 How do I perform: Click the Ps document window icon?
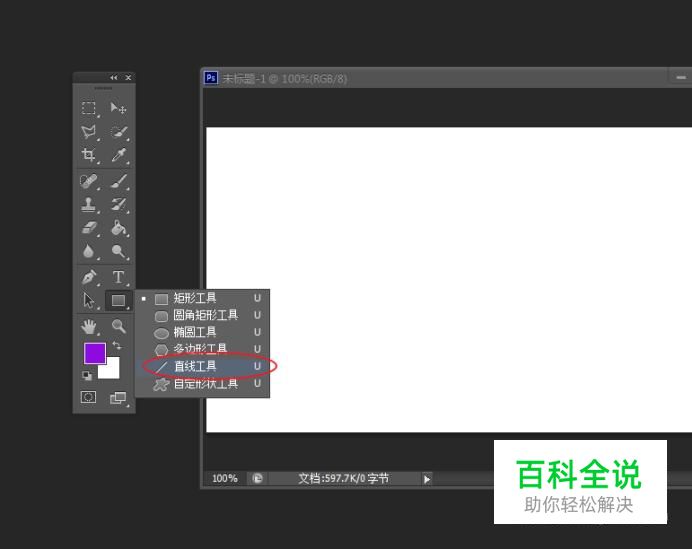click(211, 78)
